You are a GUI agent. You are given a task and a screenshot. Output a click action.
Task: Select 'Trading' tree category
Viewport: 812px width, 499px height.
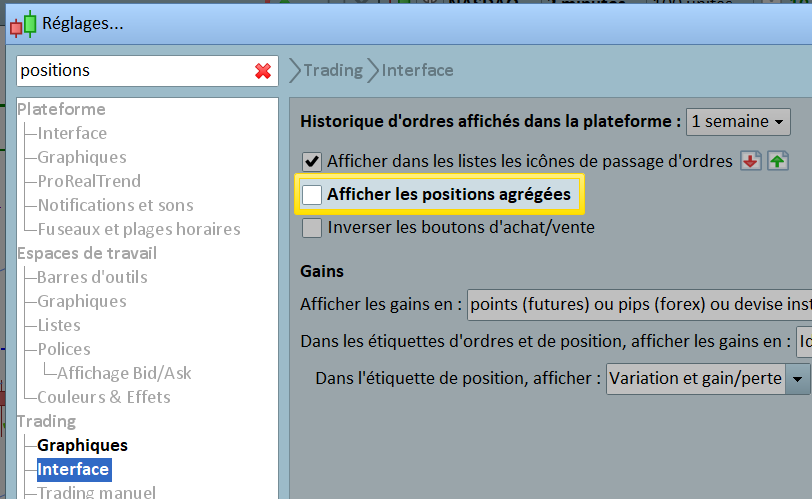(47, 421)
